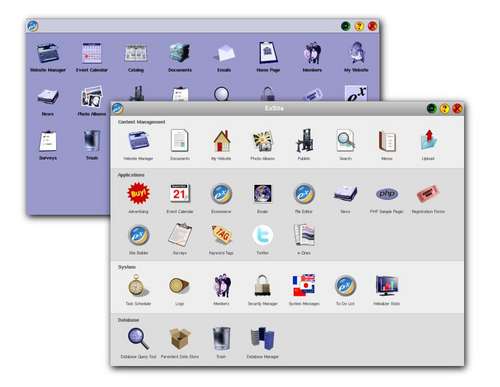The width and height of the screenshot is (500, 387).
Task: Click the Content Management section heading
Action: pyautogui.click(x=142, y=122)
